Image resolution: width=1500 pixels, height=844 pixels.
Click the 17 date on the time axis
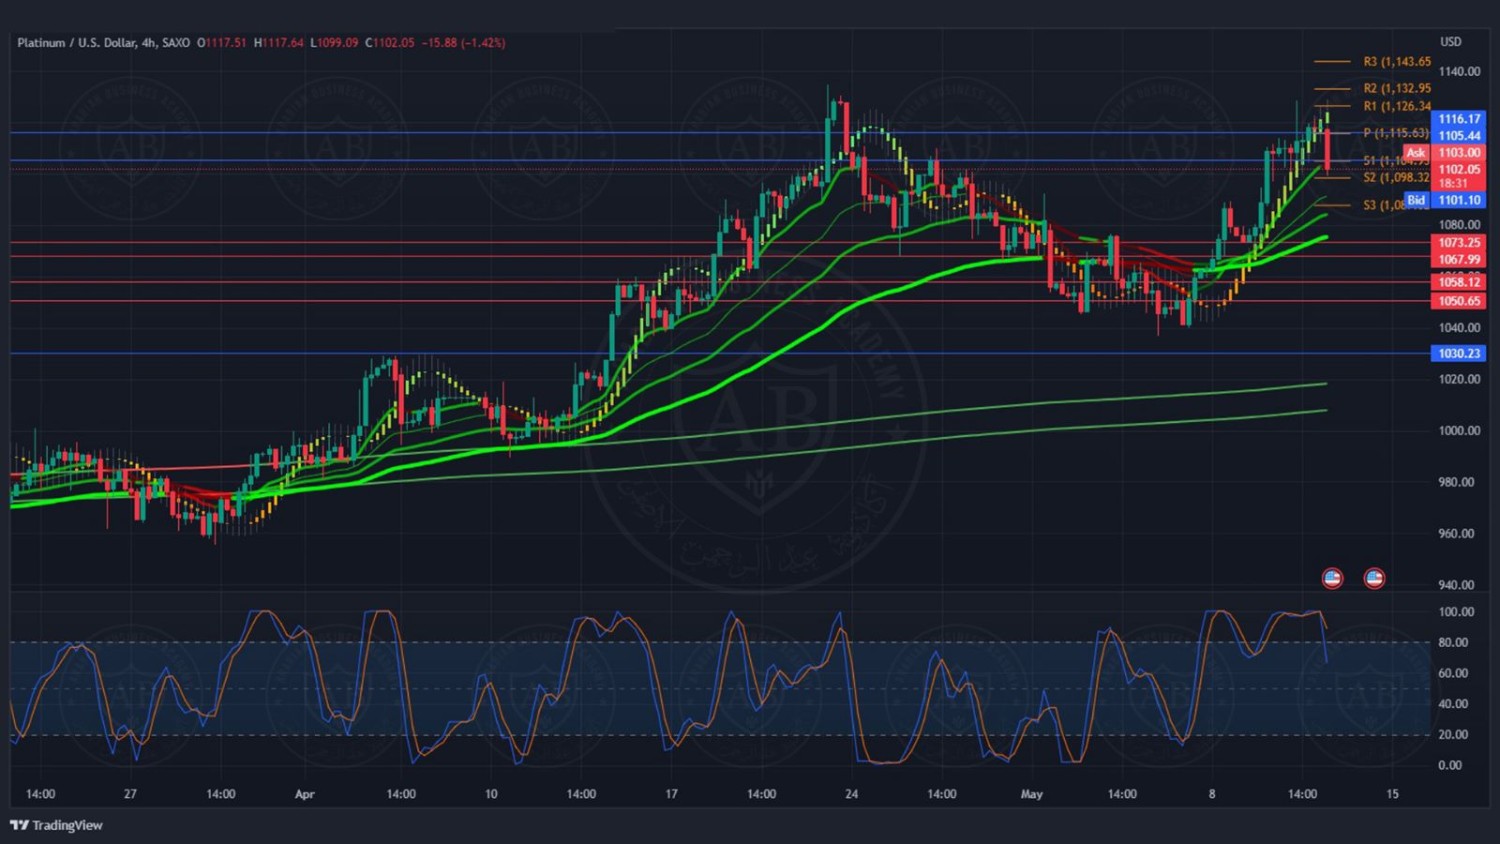point(671,794)
